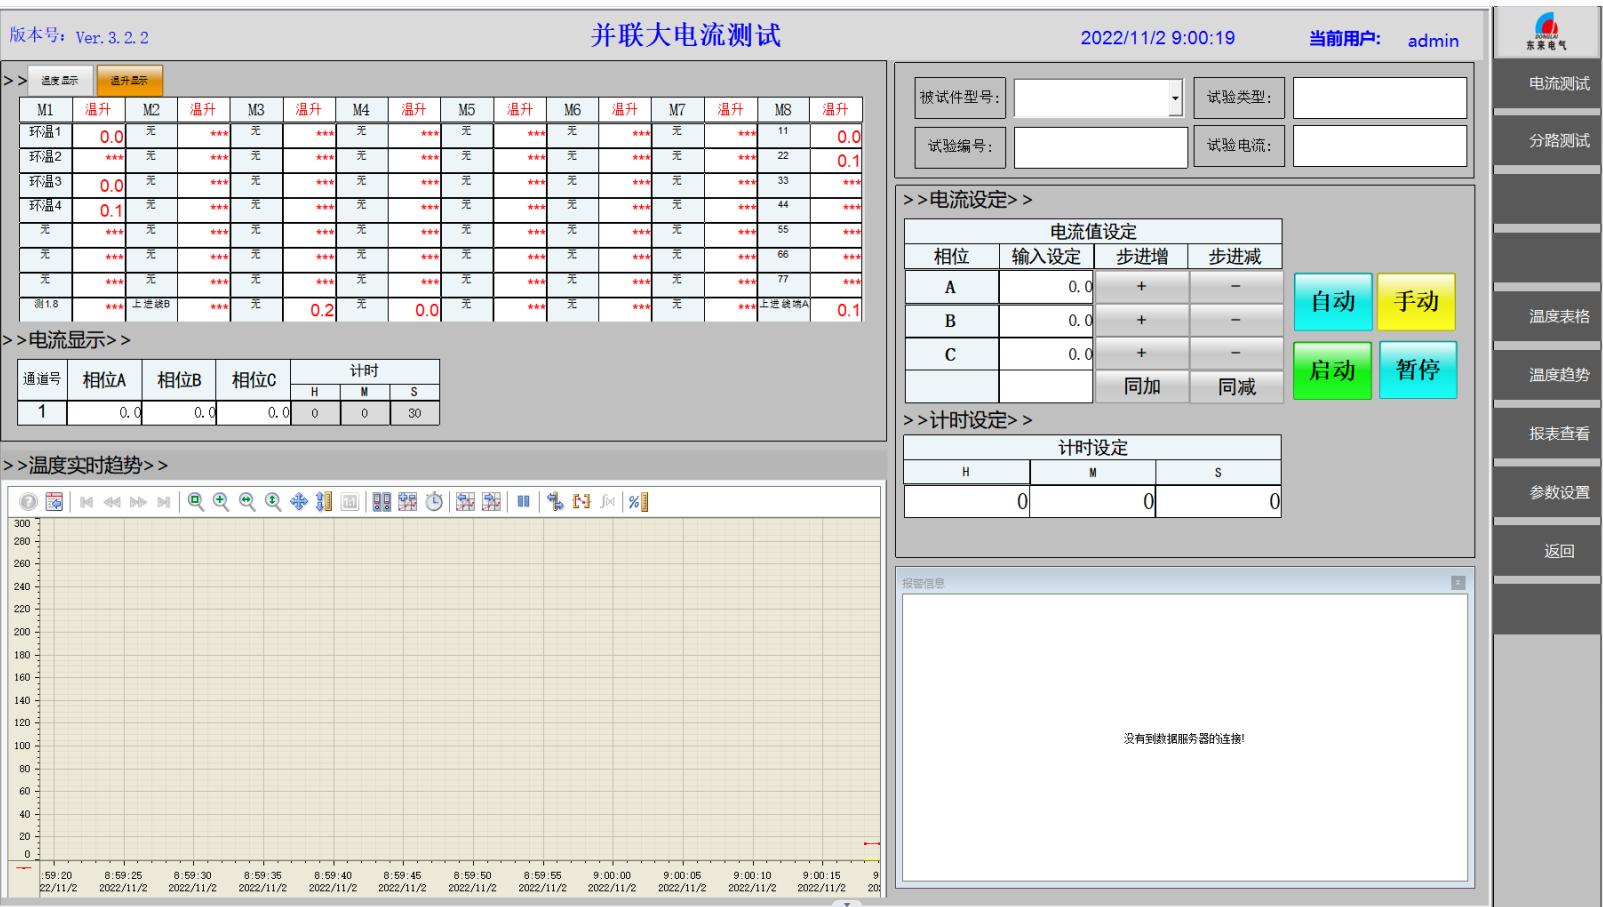Screen dimensions: 1603x907
Task: Click the zoom-in magnifier in trend toolbar
Action: [221, 502]
